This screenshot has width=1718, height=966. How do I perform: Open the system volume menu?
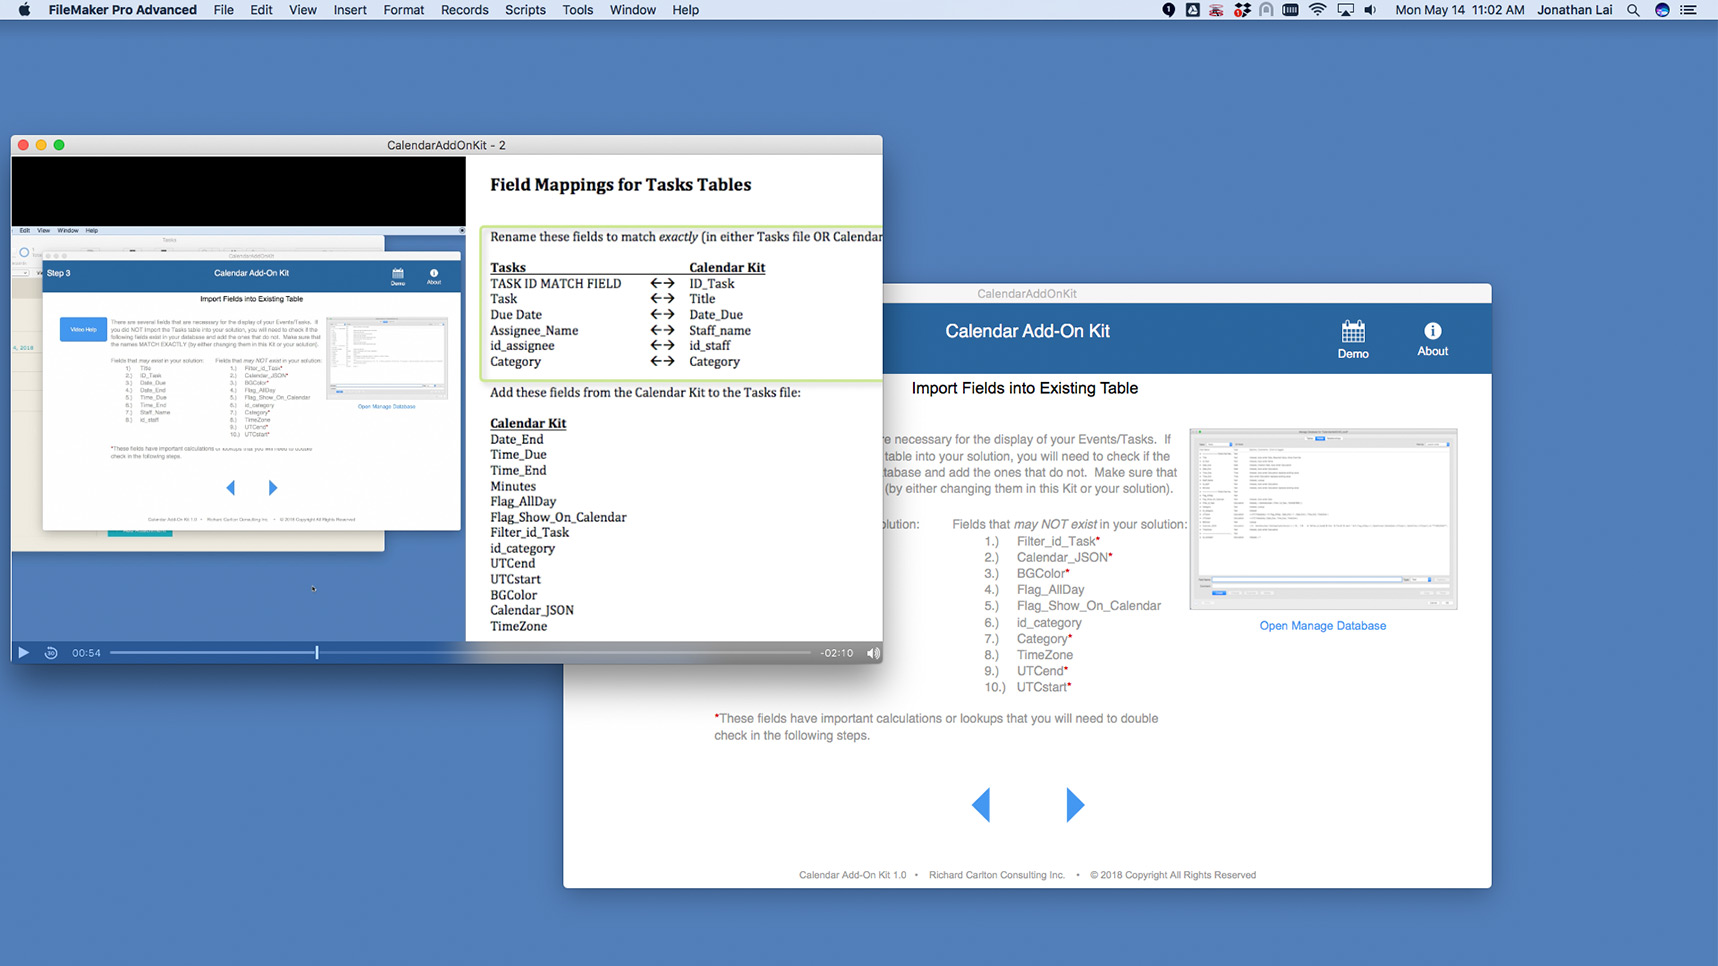coord(1370,10)
